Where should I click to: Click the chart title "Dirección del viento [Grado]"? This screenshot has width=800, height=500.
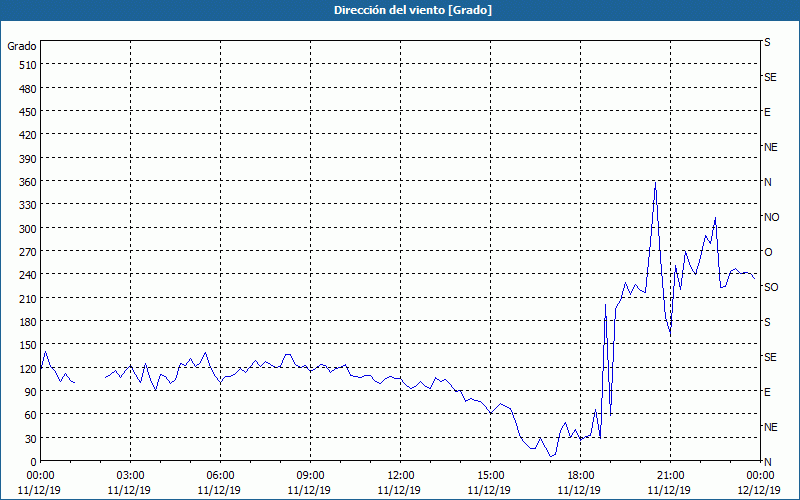413,10
